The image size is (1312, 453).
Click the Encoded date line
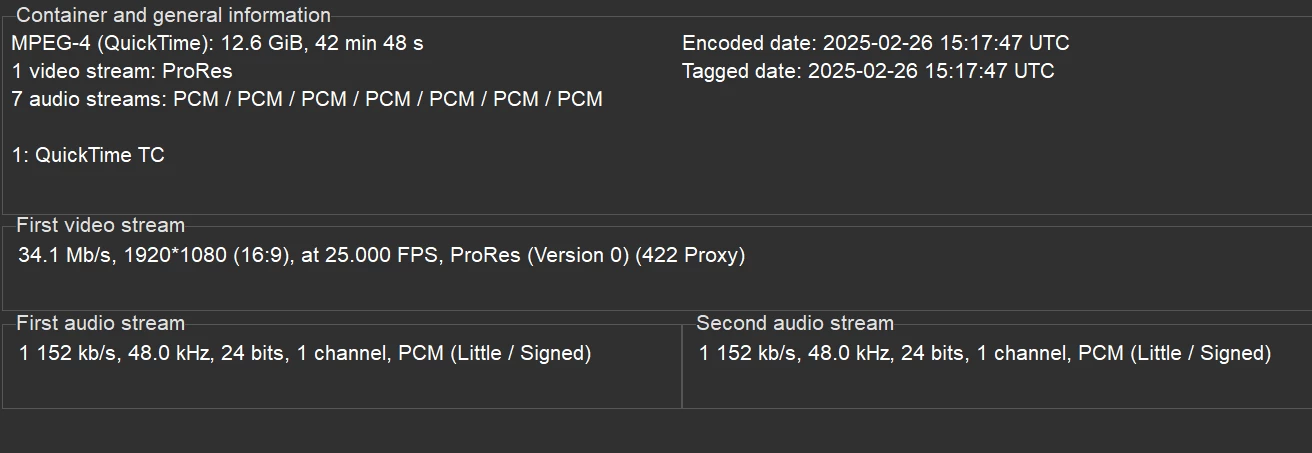click(x=875, y=43)
